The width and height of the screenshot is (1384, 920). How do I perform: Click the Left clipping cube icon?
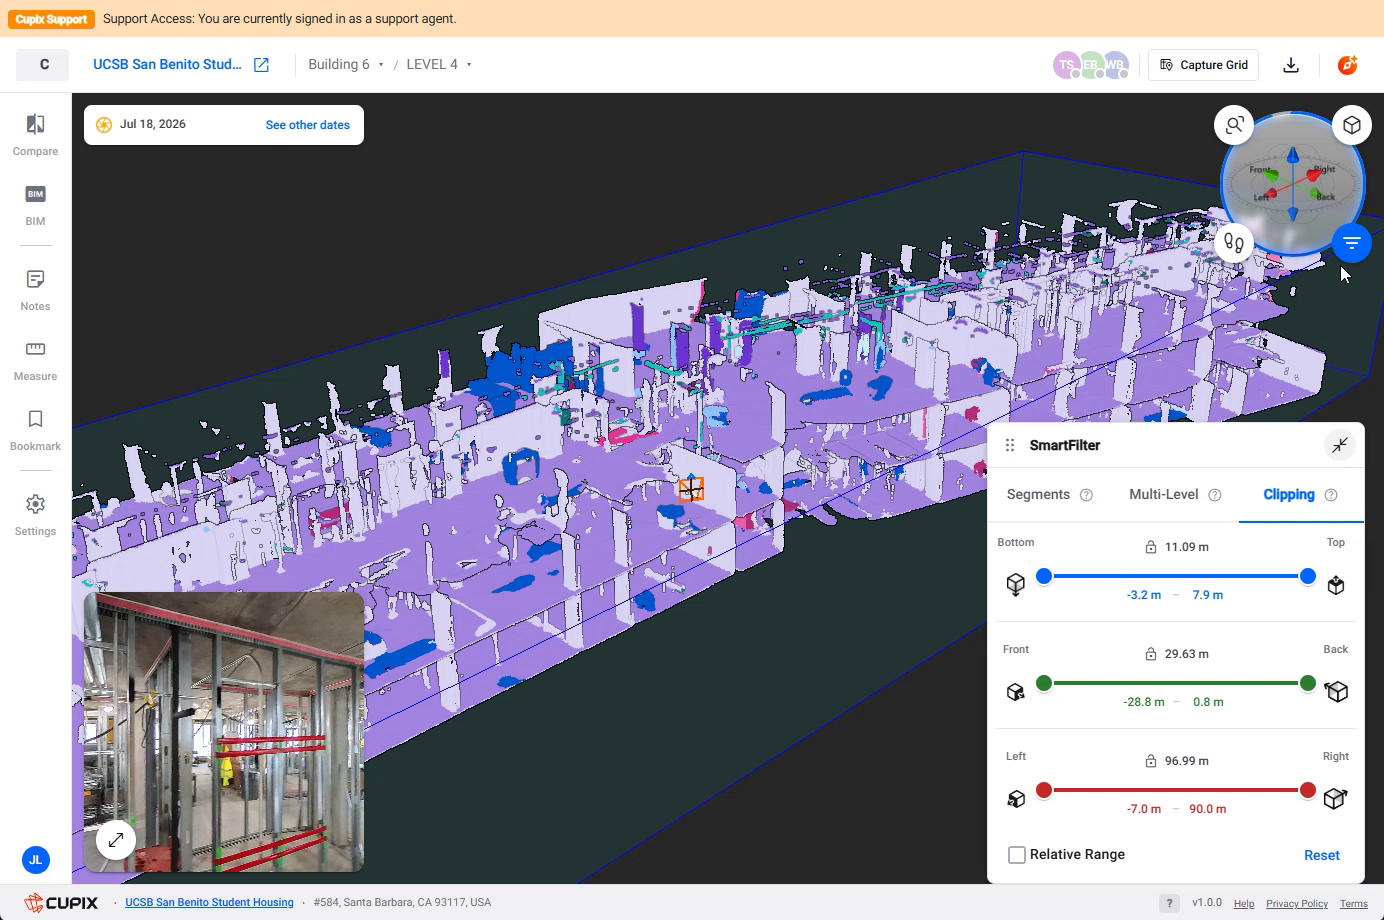[x=1016, y=799]
